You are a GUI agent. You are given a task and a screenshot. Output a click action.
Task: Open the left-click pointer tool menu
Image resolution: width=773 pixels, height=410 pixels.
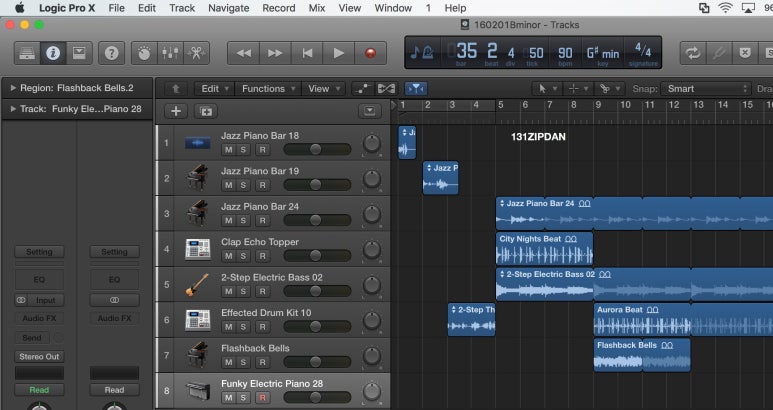[x=547, y=89]
